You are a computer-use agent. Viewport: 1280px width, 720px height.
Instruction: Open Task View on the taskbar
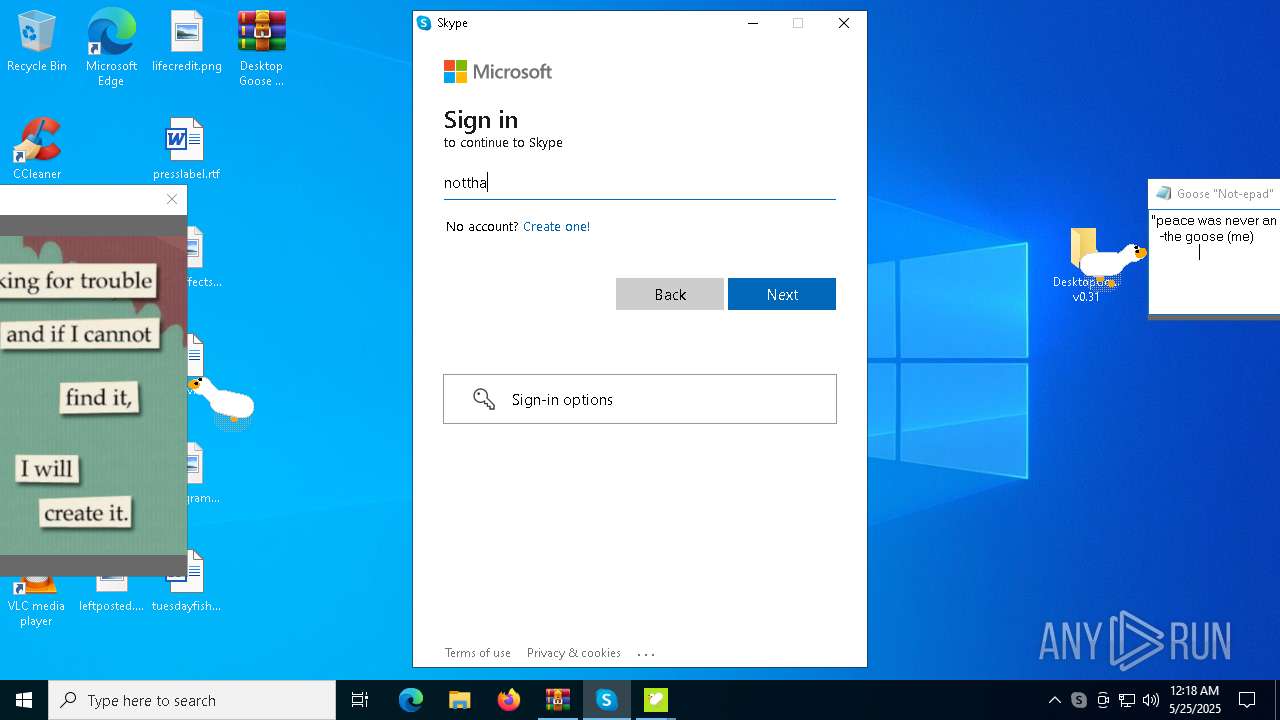pyautogui.click(x=360, y=700)
